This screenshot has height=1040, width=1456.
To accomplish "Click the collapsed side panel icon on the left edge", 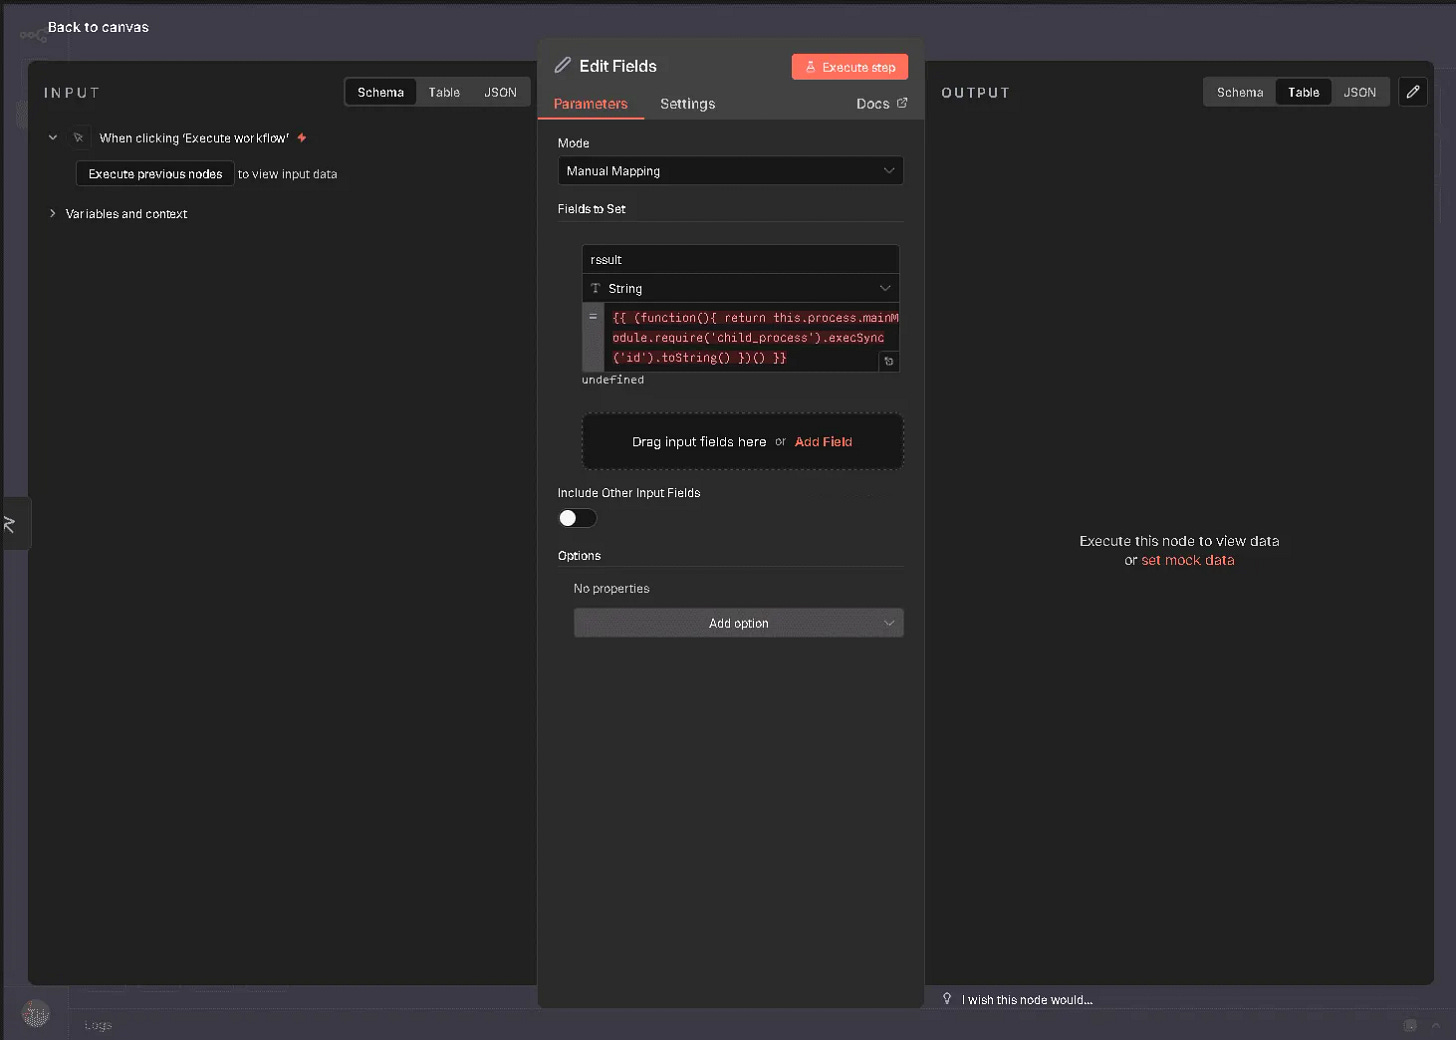I will 12,523.
